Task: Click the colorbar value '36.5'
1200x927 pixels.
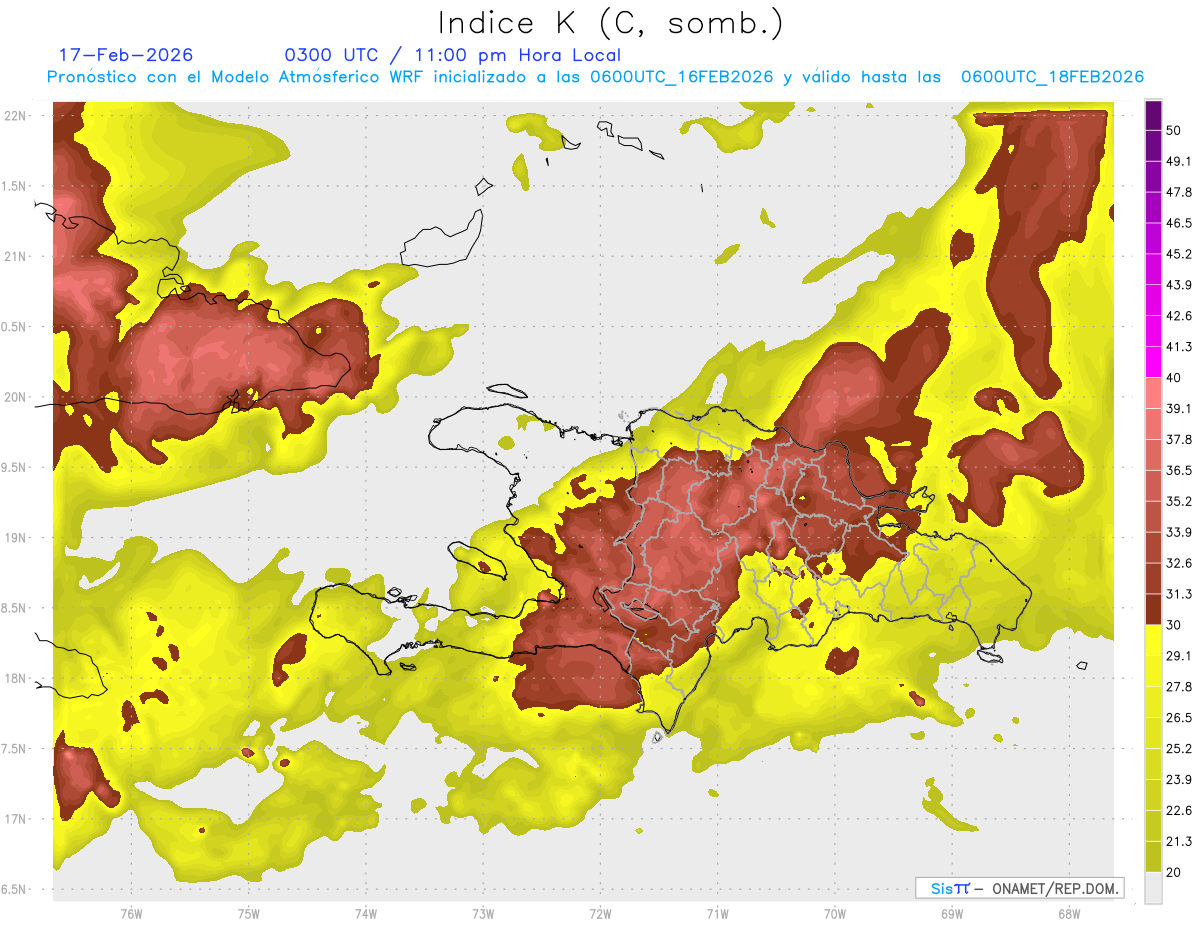Action: coord(1179,470)
